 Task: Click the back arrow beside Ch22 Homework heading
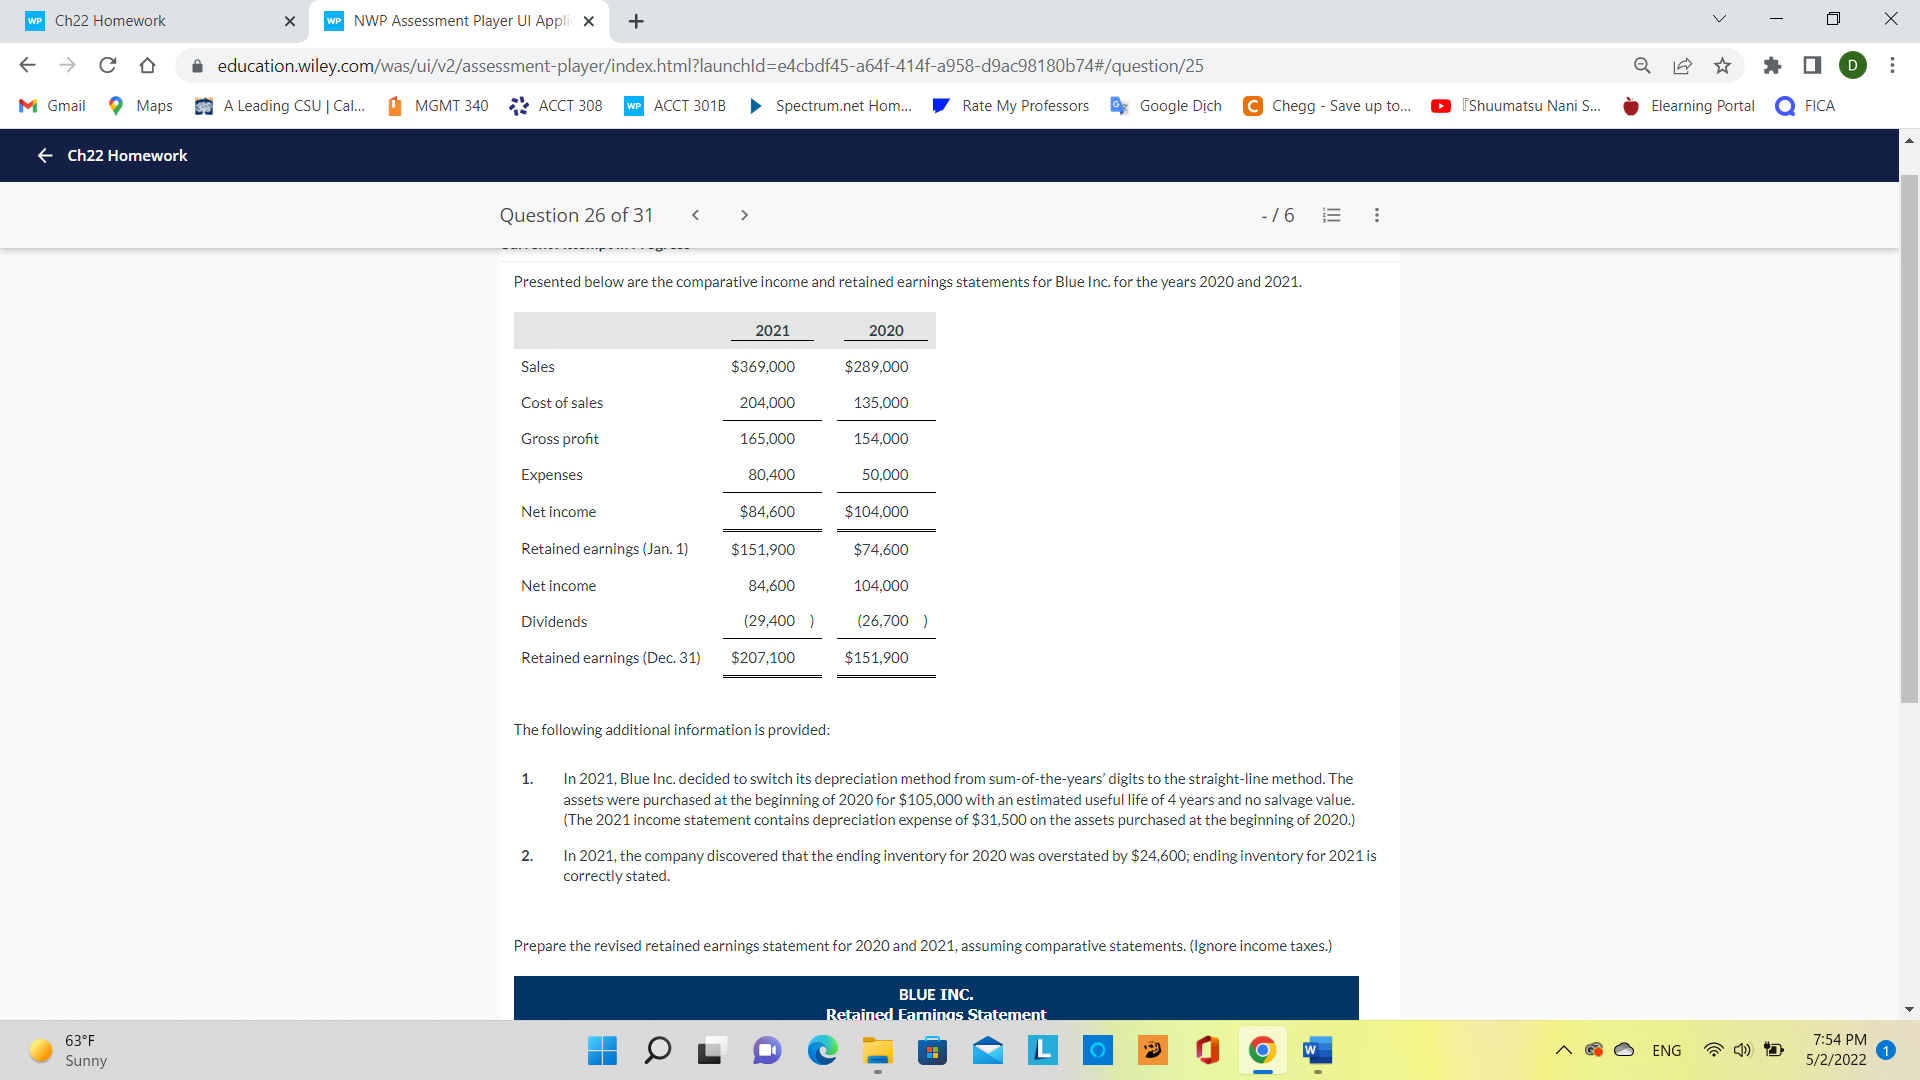44,155
